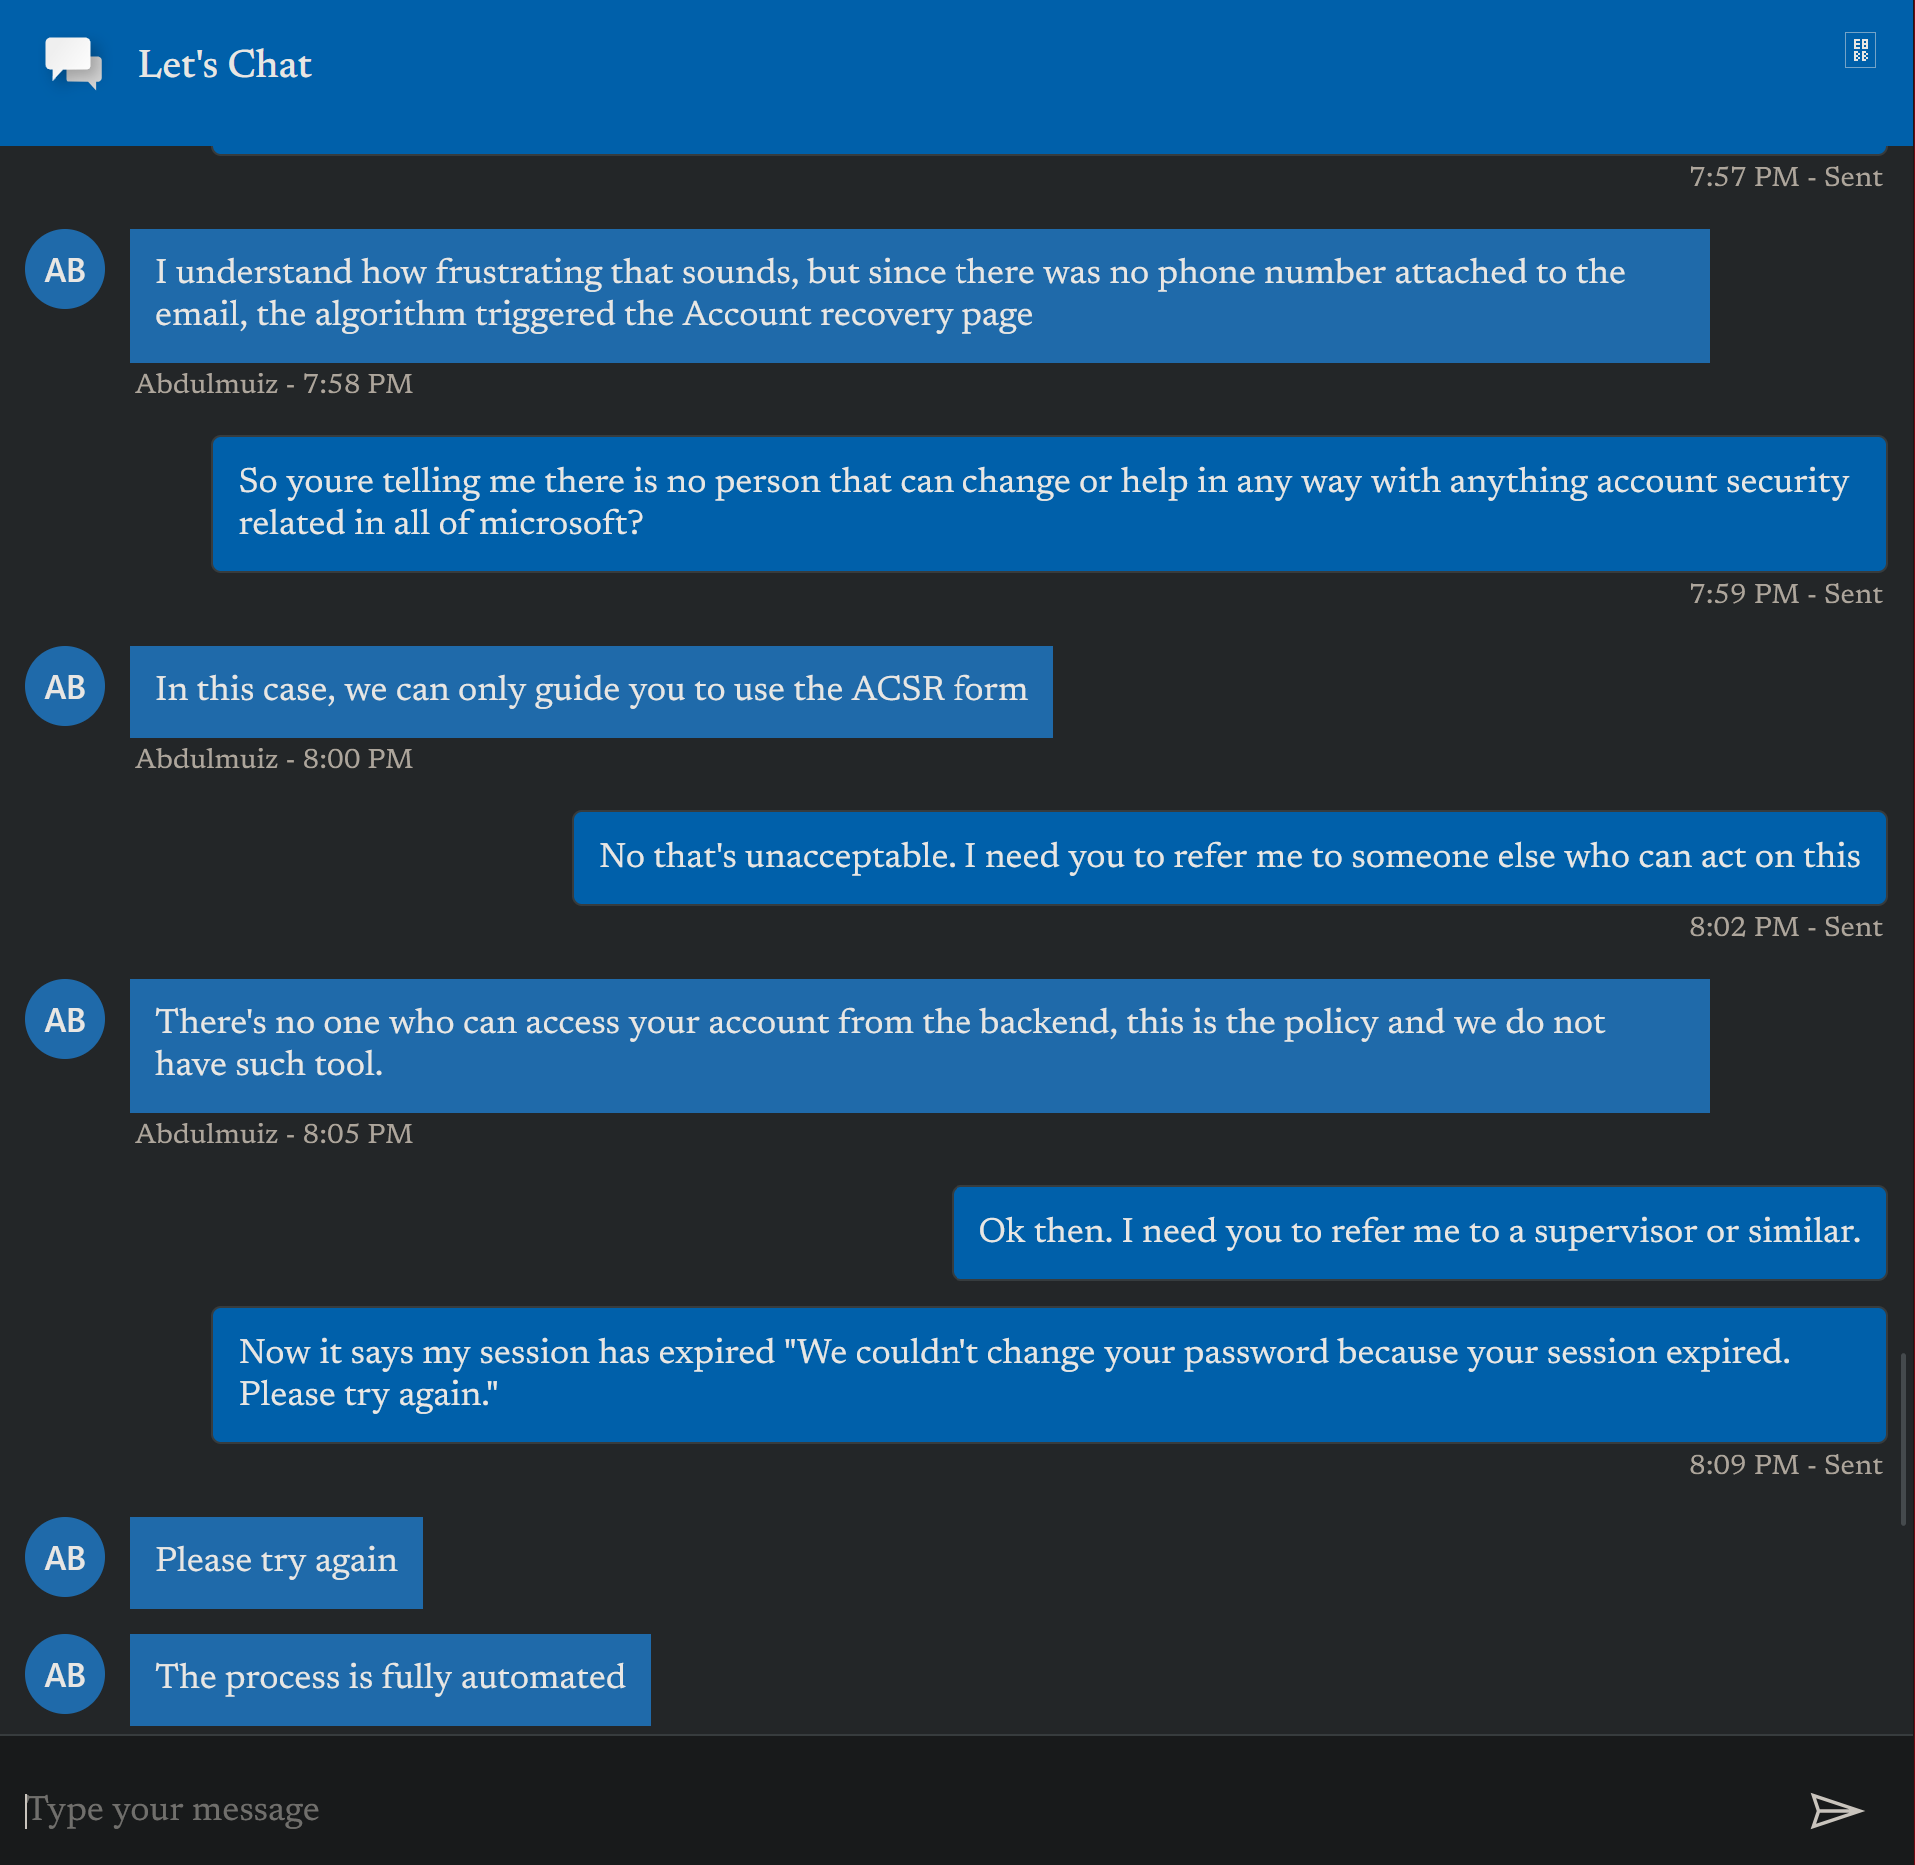The image size is (1915, 1865).
Task: Select the 'refer me to a supervisor' message
Action: coord(1419,1232)
